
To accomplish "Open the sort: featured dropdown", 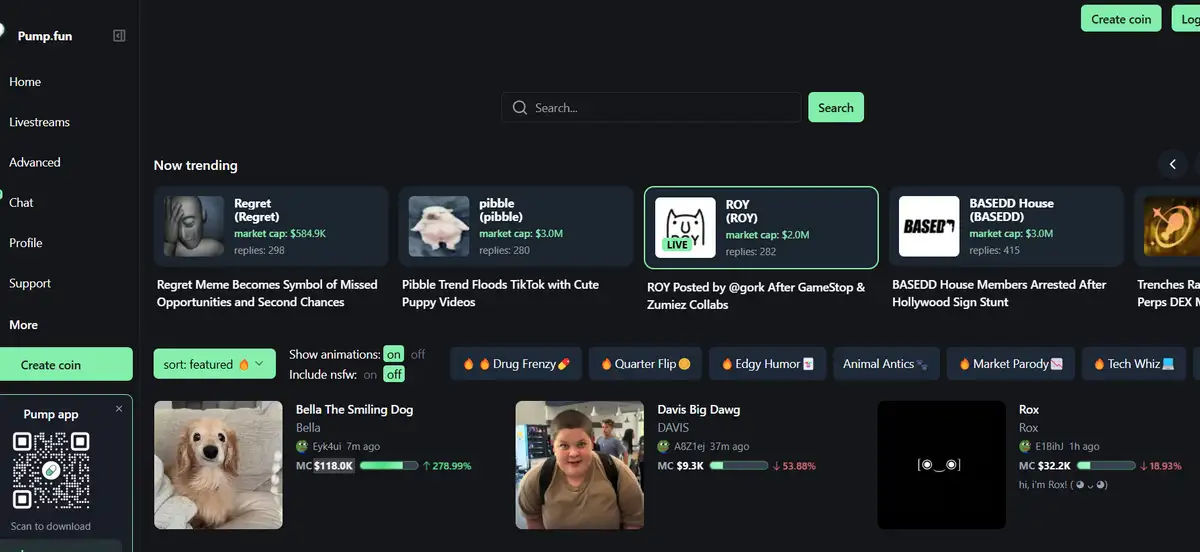I will coord(214,365).
